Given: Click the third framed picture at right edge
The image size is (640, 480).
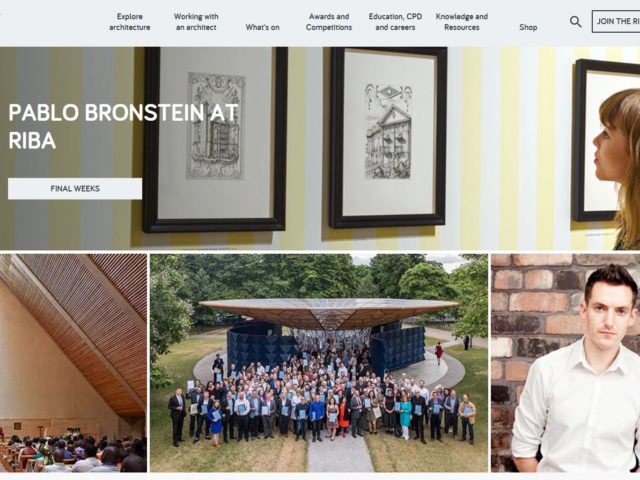Looking at the screenshot, I should (x=606, y=140).
